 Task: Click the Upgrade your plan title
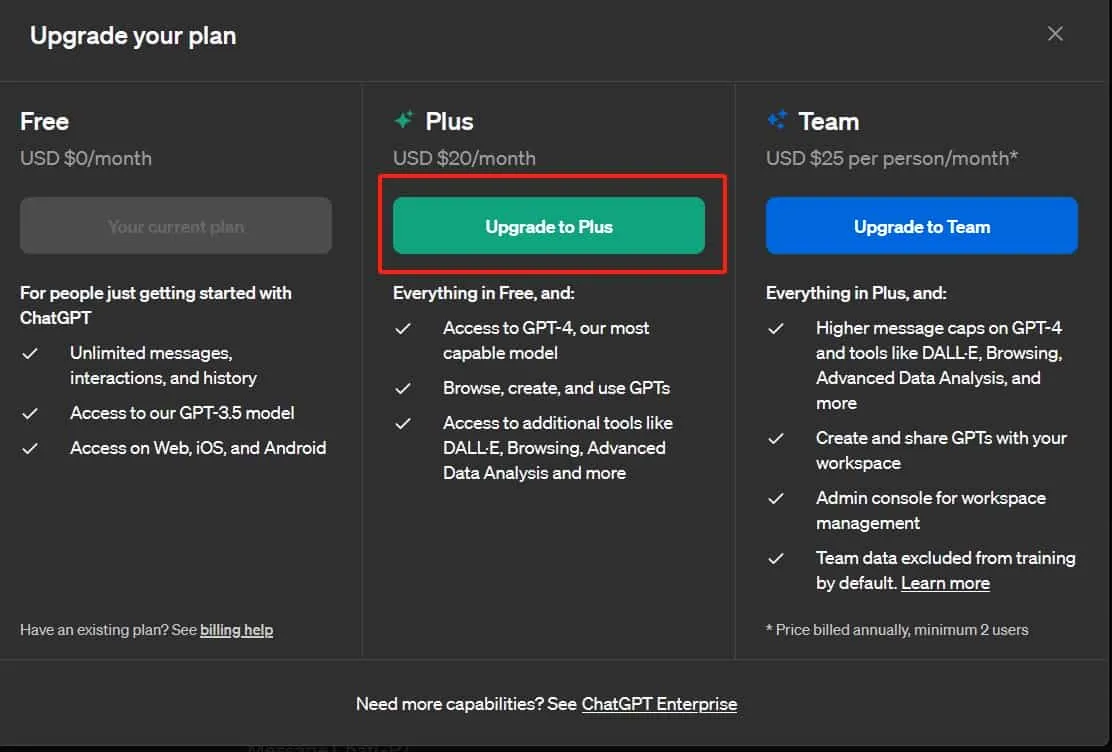pyautogui.click(x=131, y=35)
